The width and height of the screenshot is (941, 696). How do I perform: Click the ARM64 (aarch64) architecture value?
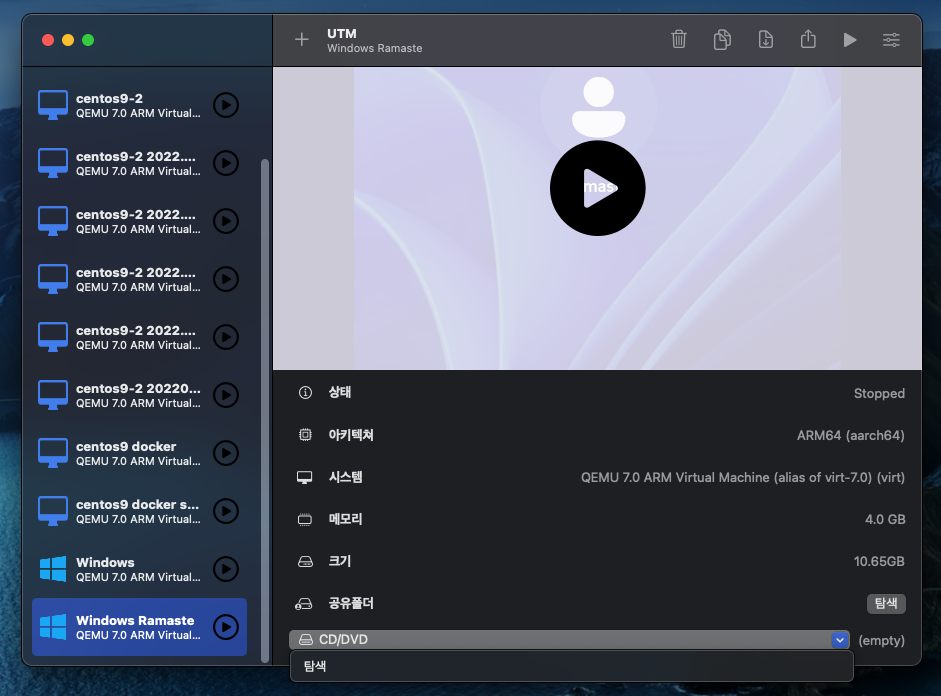pyautogui.click(x=850, y=436)
